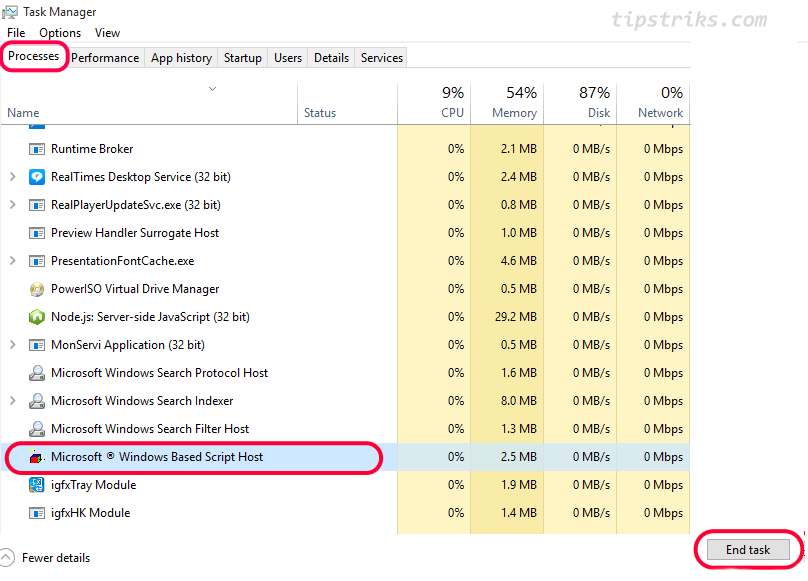Sort processes by Memory column
808x581 pixels.
coord(507,103)
